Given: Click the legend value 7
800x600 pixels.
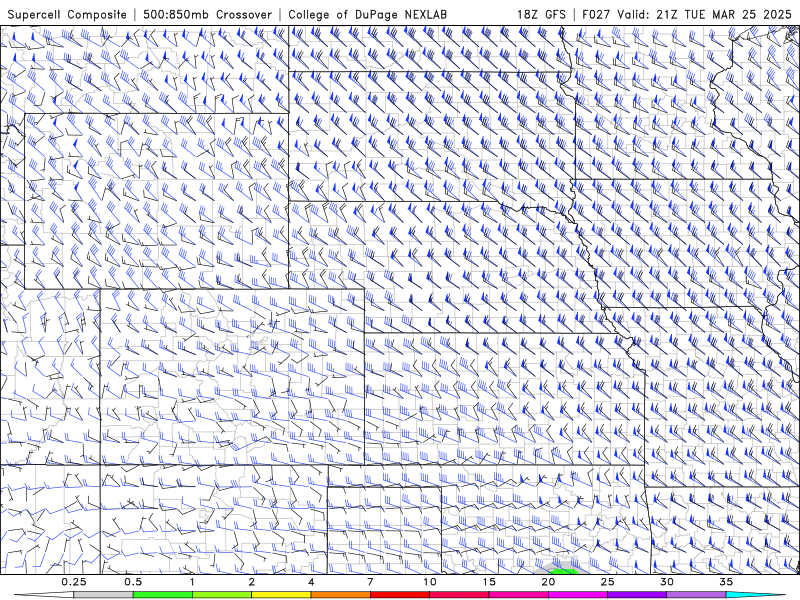Looking at the screenshot, I should (x=370, y=582).
